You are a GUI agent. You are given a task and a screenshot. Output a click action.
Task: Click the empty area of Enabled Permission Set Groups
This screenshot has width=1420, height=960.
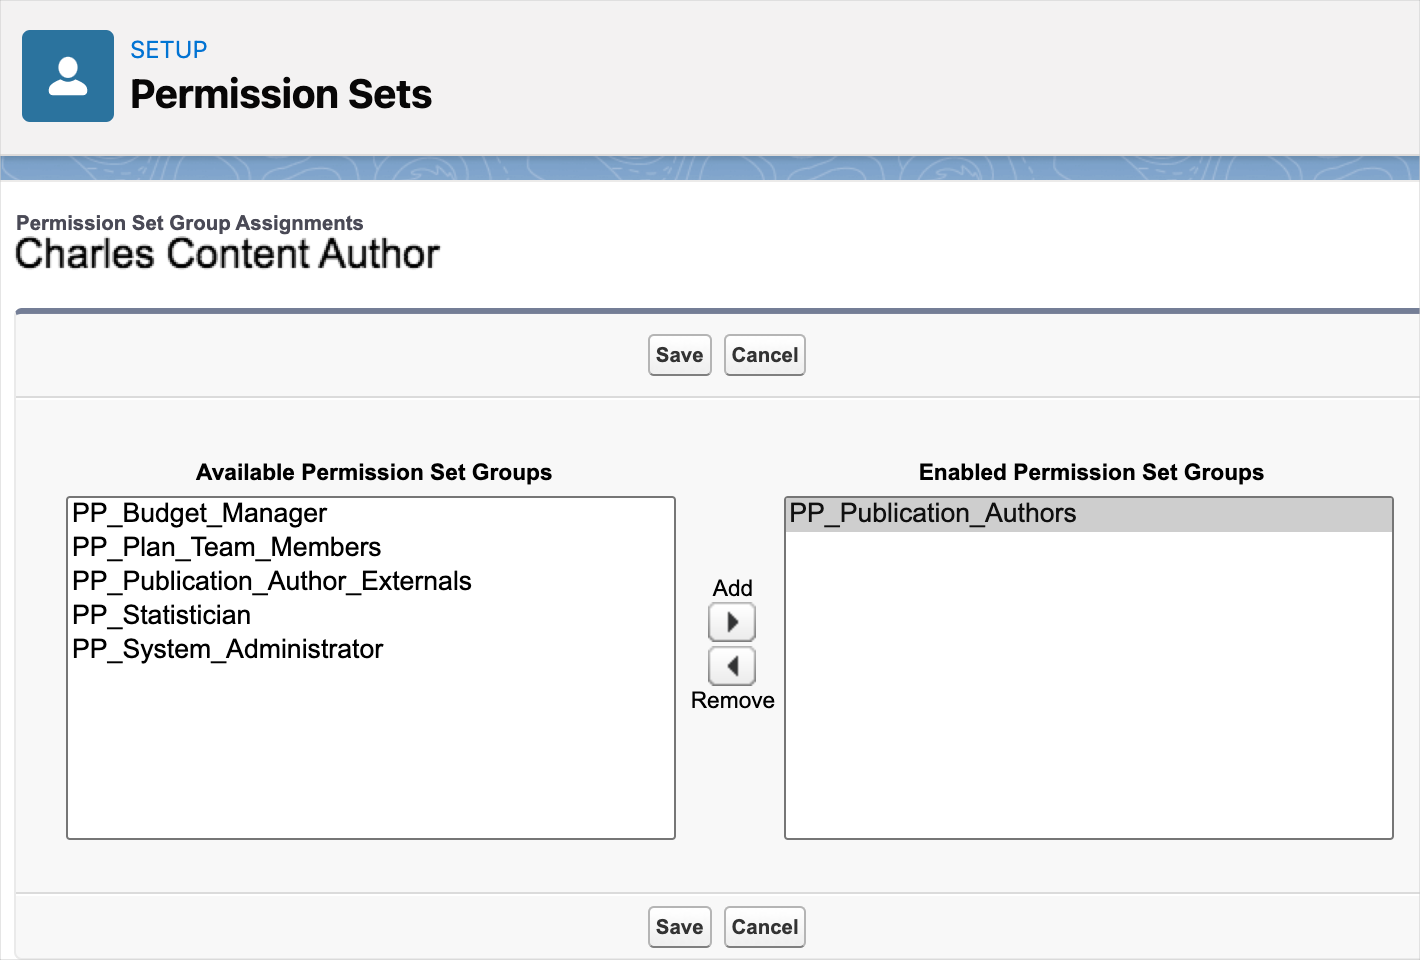click(x=1088, y=700)
